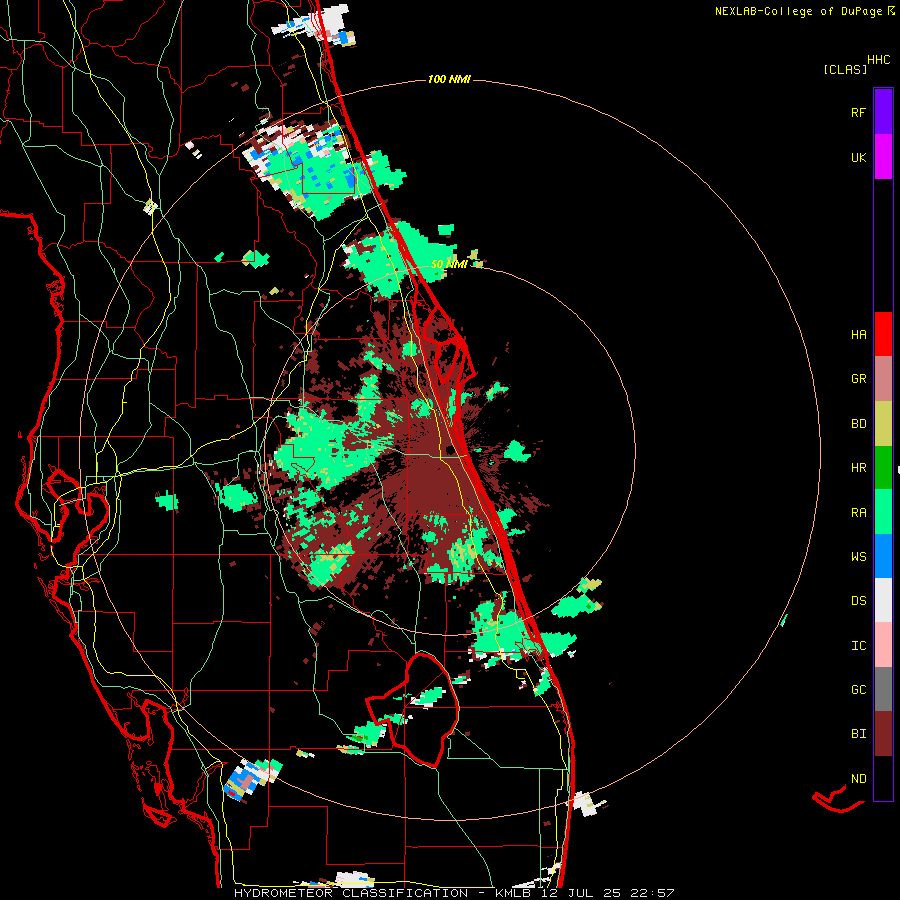
Task: Click the ND legend label
Action: click(858, 779)
